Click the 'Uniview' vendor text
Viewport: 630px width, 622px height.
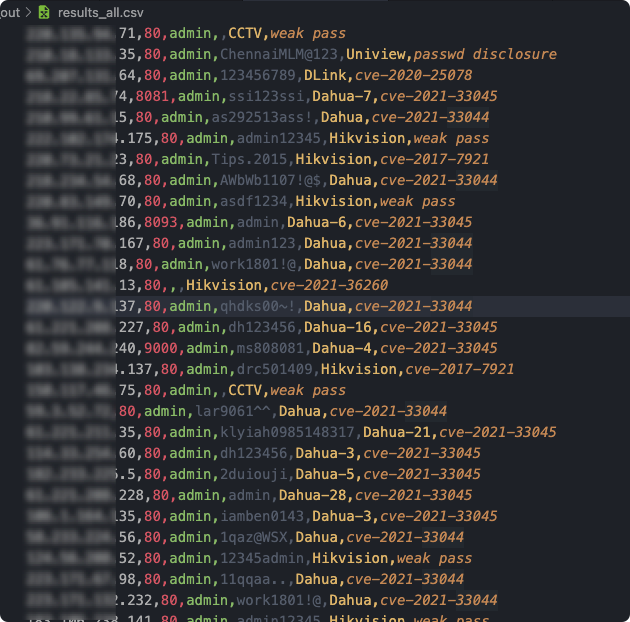[x=376, y=54]
